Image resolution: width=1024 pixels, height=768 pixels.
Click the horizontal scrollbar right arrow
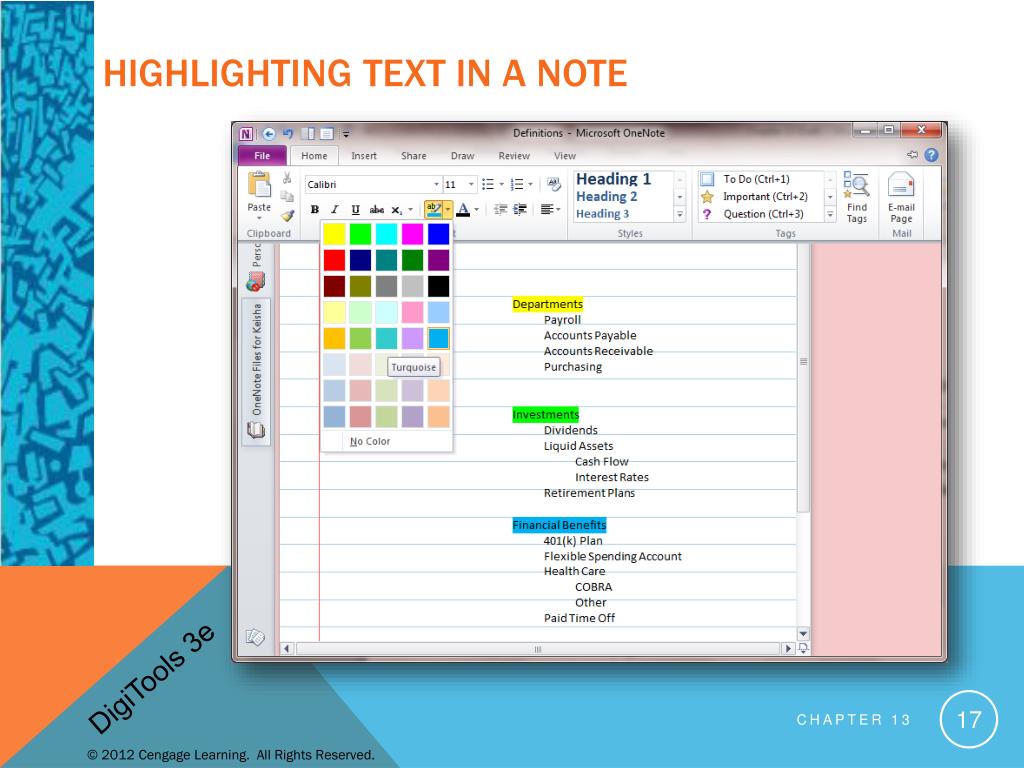point(788,648)
